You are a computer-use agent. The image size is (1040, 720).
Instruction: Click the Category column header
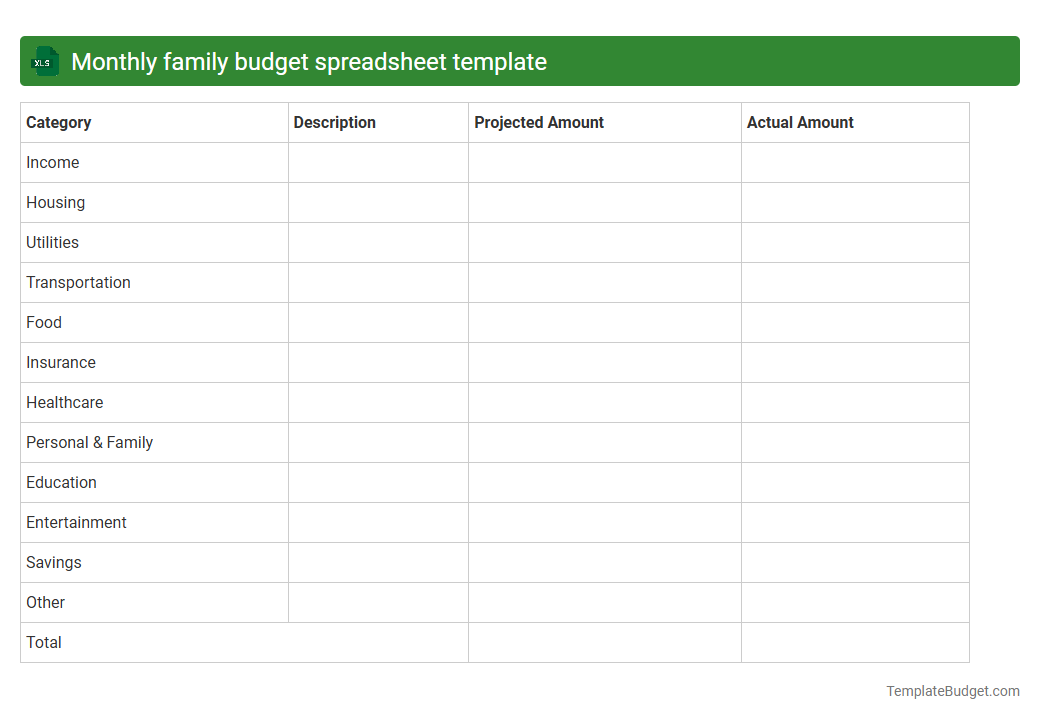[59, 122]
